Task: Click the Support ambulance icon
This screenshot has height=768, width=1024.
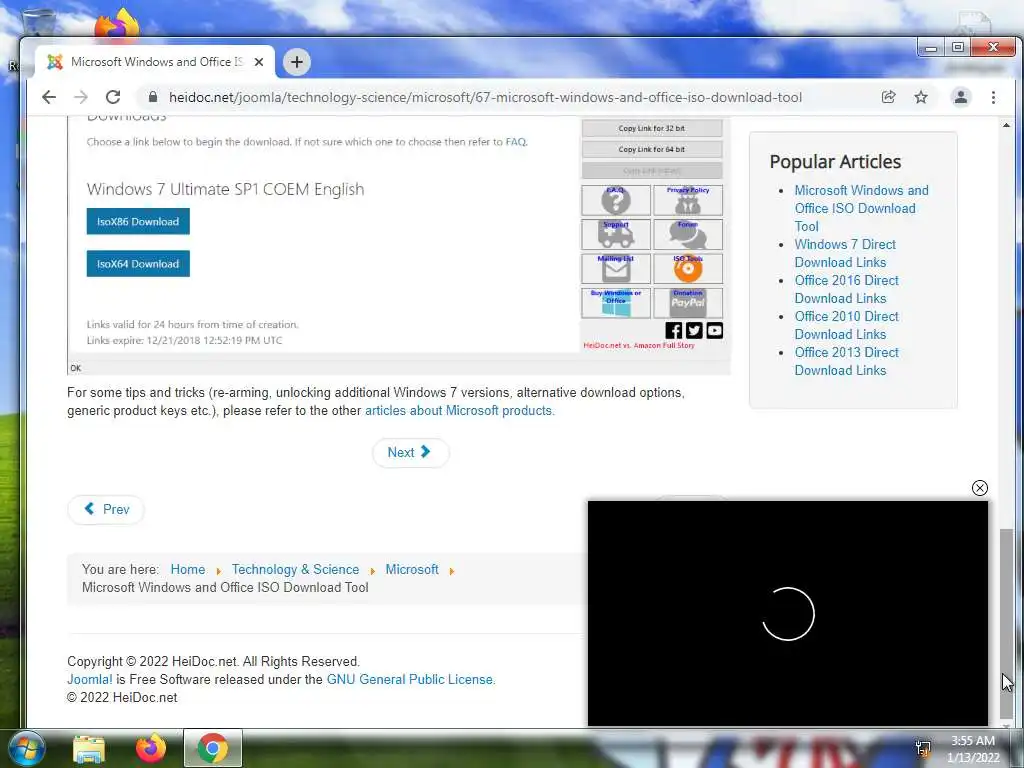Action: click(x=616, y=234)
